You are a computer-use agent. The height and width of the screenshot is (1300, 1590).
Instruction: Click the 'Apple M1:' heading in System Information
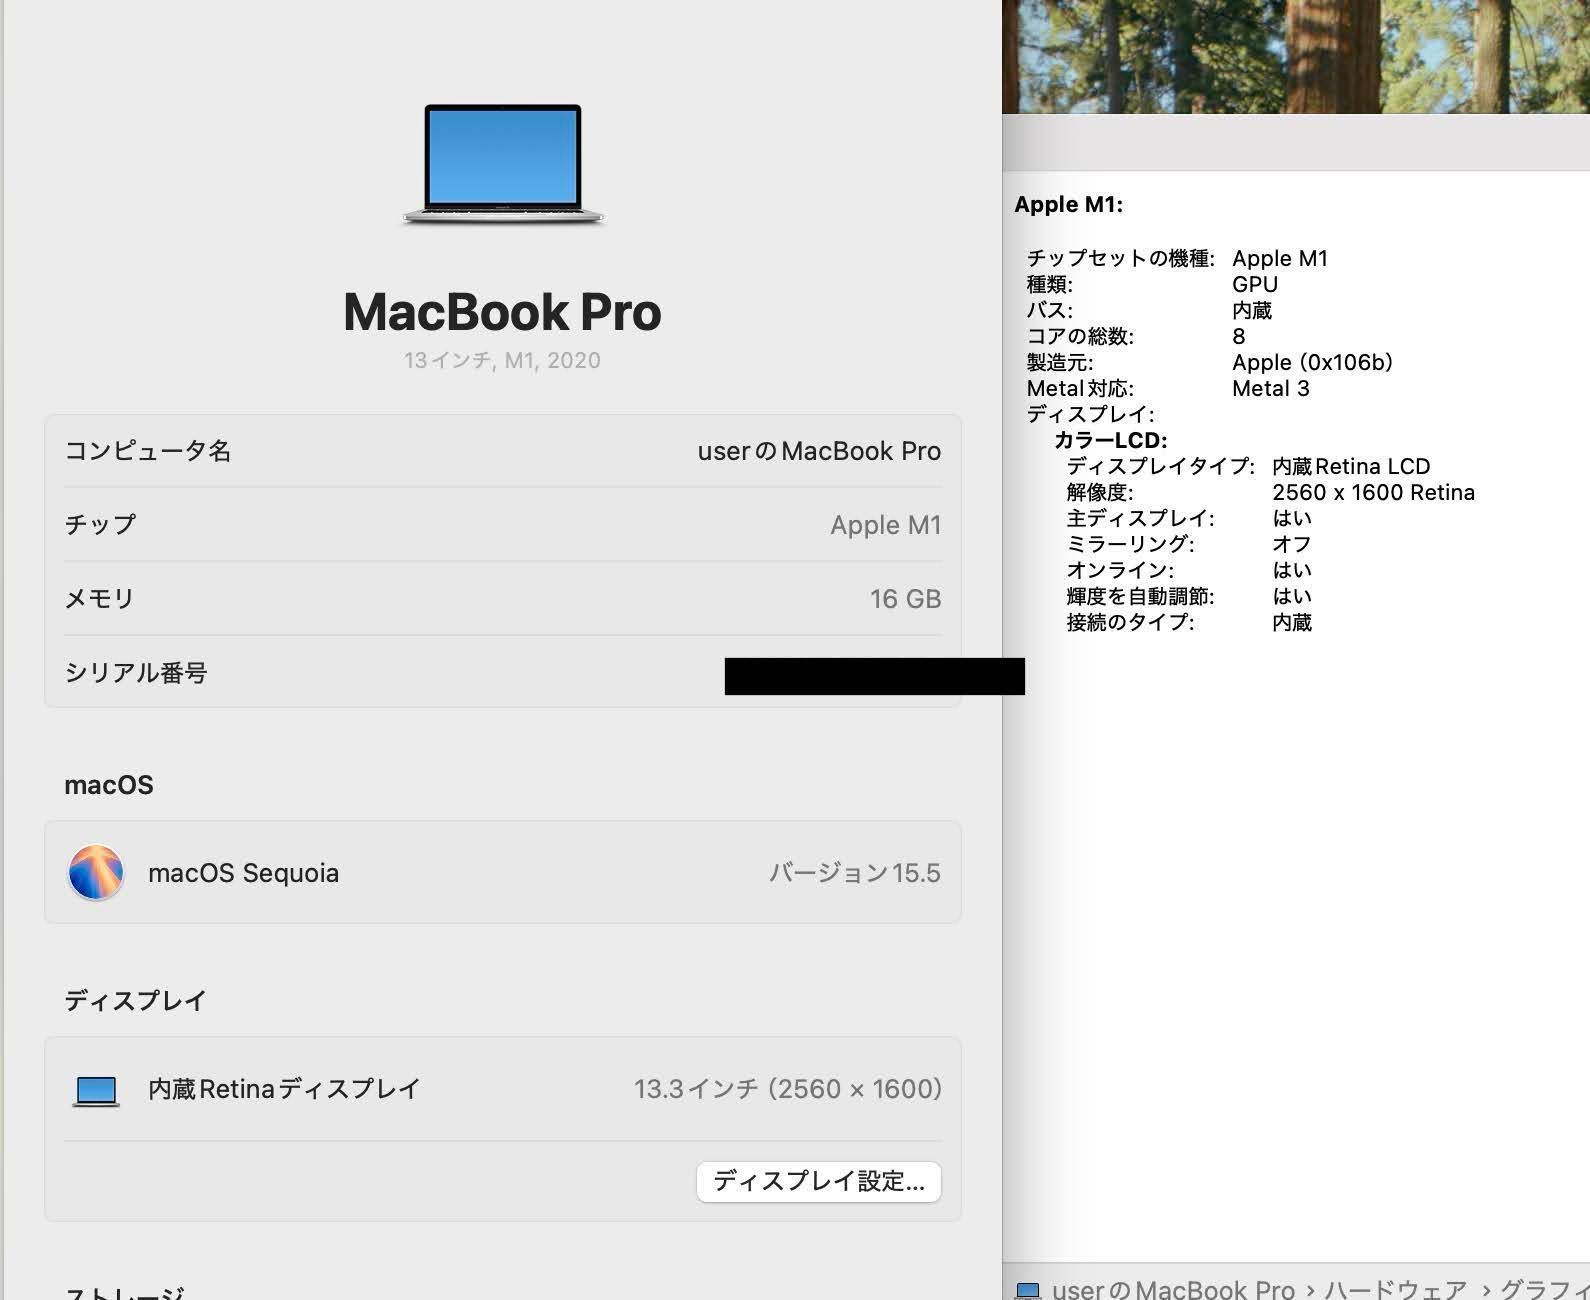point(1068,204)
